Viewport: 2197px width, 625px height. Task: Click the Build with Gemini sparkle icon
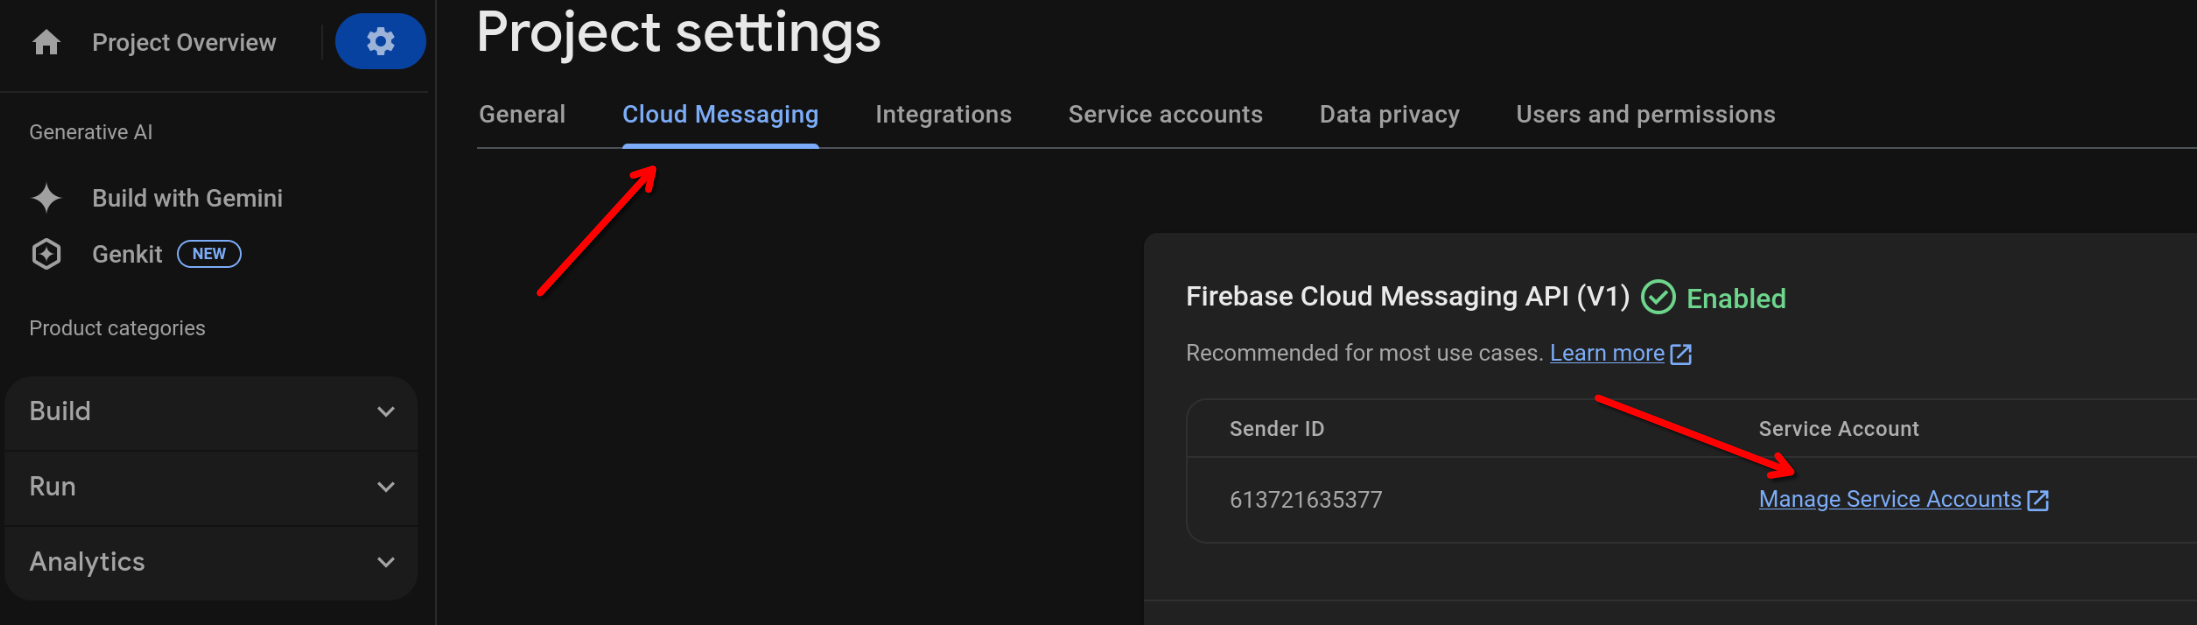46,198
